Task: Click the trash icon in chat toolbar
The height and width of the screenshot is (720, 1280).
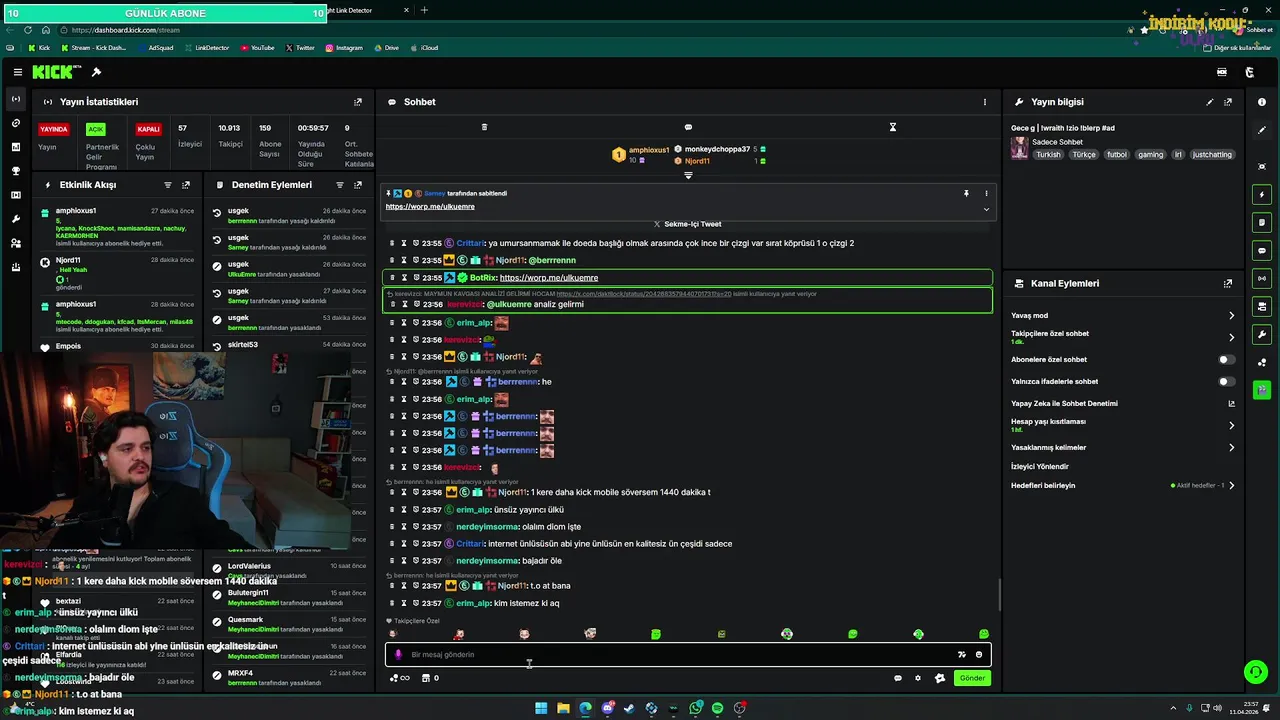Action: 484,127
